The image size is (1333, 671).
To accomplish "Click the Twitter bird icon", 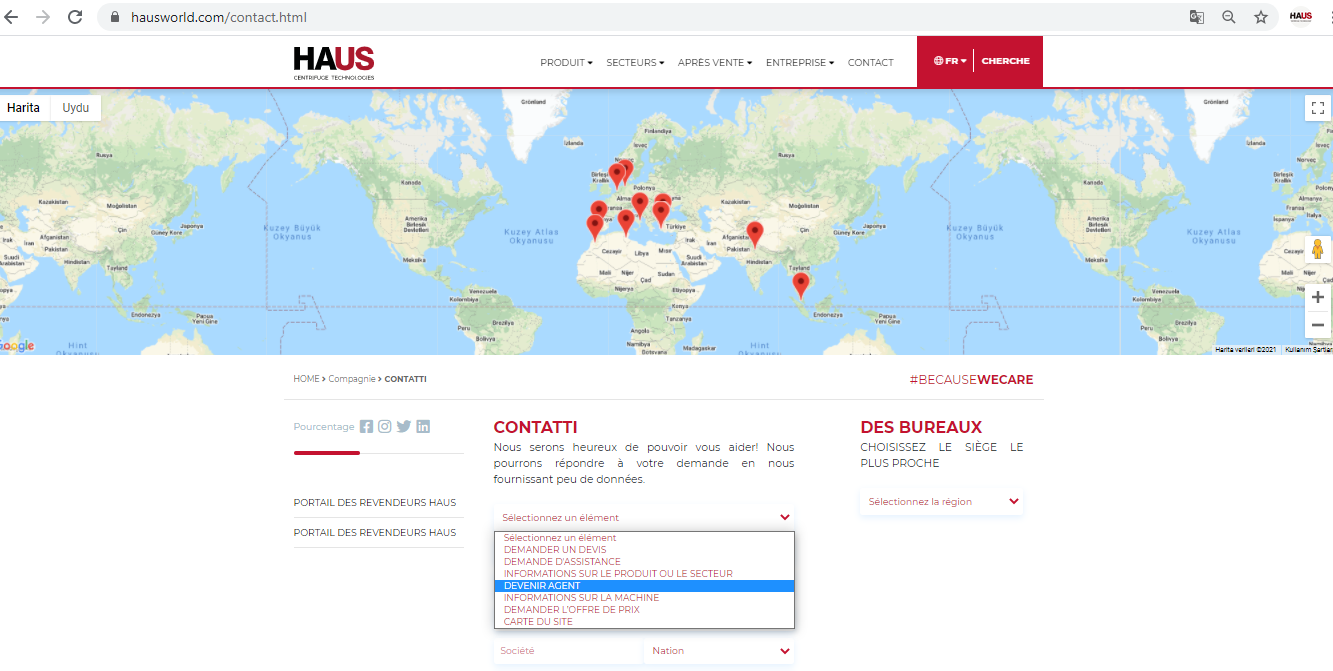I will click(404, 426).
